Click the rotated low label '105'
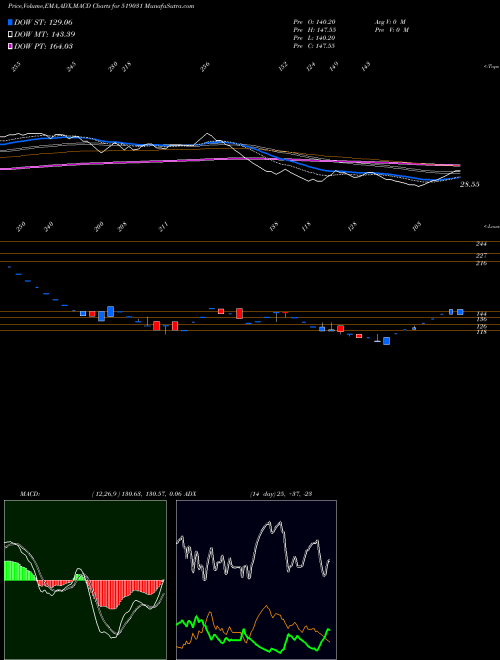The image size is (500, 660). [417, 226]
